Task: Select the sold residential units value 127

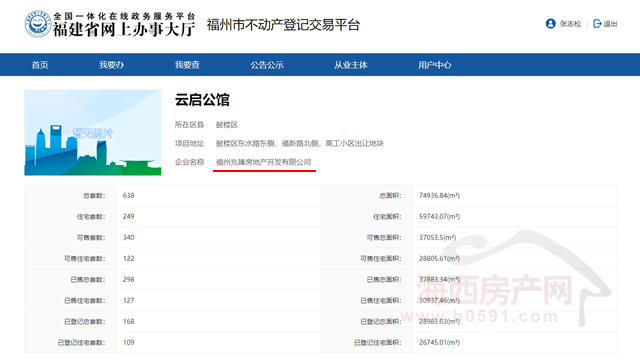Action: [x=129, y=300]
